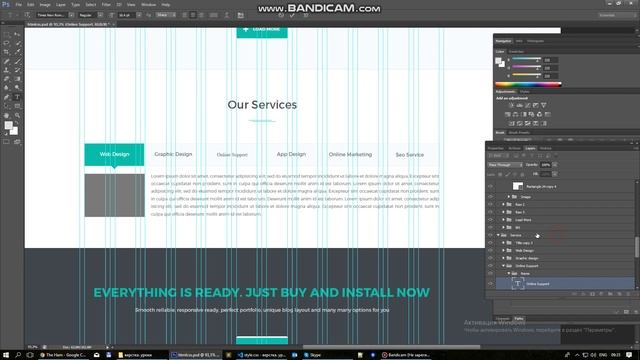Open the Image menu
The image size is (640, 360).
[45, 4]
